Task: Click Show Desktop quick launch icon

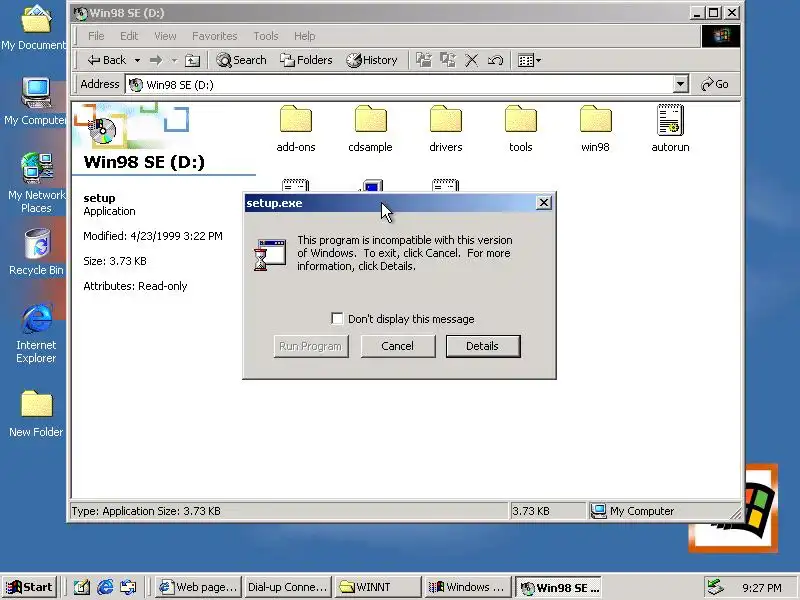Action: click(x=82, y=587)
